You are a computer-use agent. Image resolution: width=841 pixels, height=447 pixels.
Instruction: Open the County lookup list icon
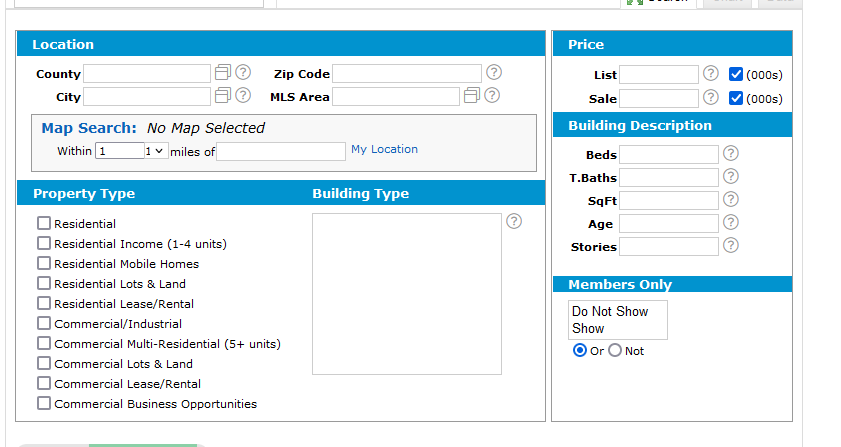[223, 72]
